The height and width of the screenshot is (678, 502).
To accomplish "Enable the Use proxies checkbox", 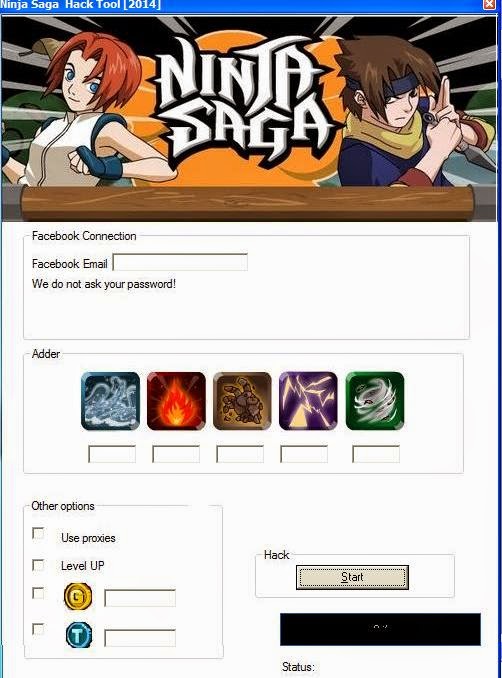I will click(38, 534).
